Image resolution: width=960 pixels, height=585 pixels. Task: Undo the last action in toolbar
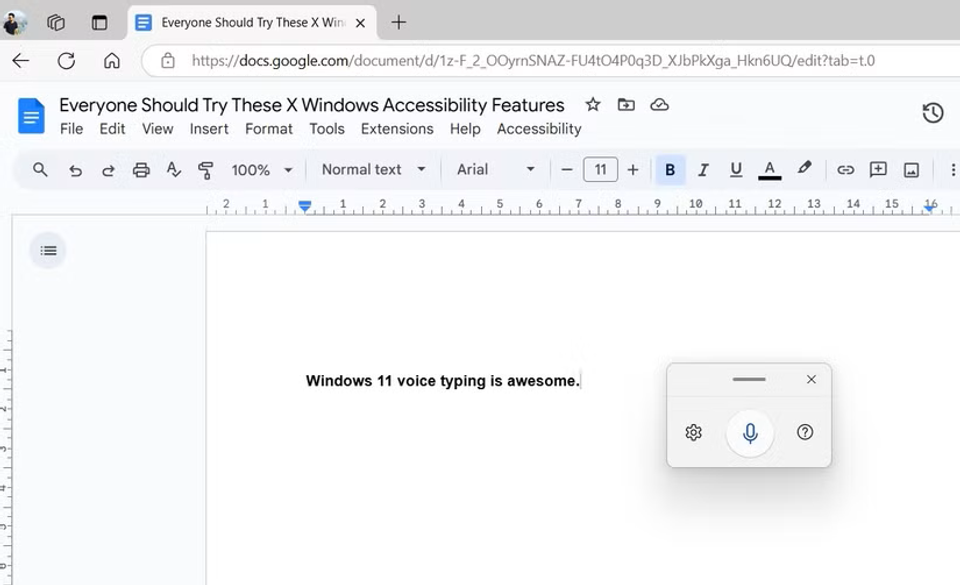(75, 170)
